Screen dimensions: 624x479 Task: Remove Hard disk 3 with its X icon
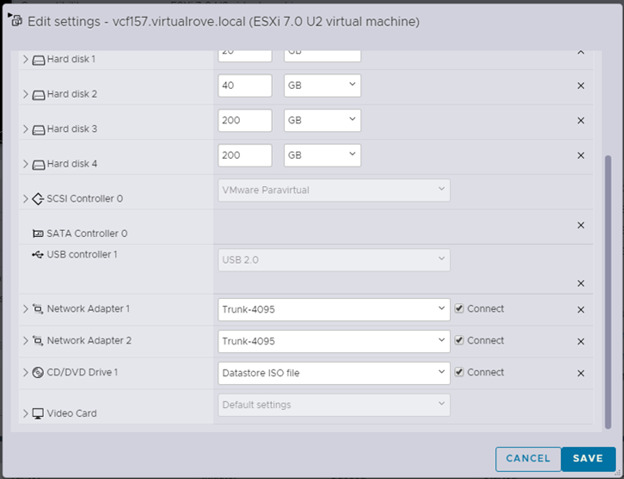(580, 121)
